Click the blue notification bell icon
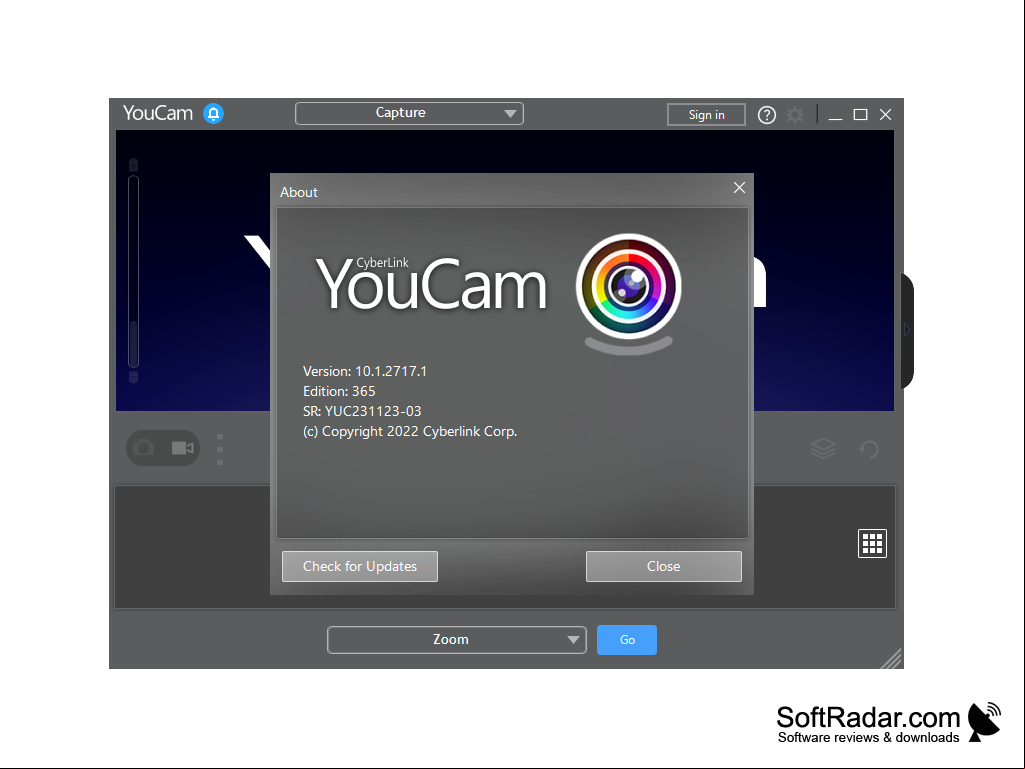The height and width of the screenshot is (769, 1025). click(213, 114)
